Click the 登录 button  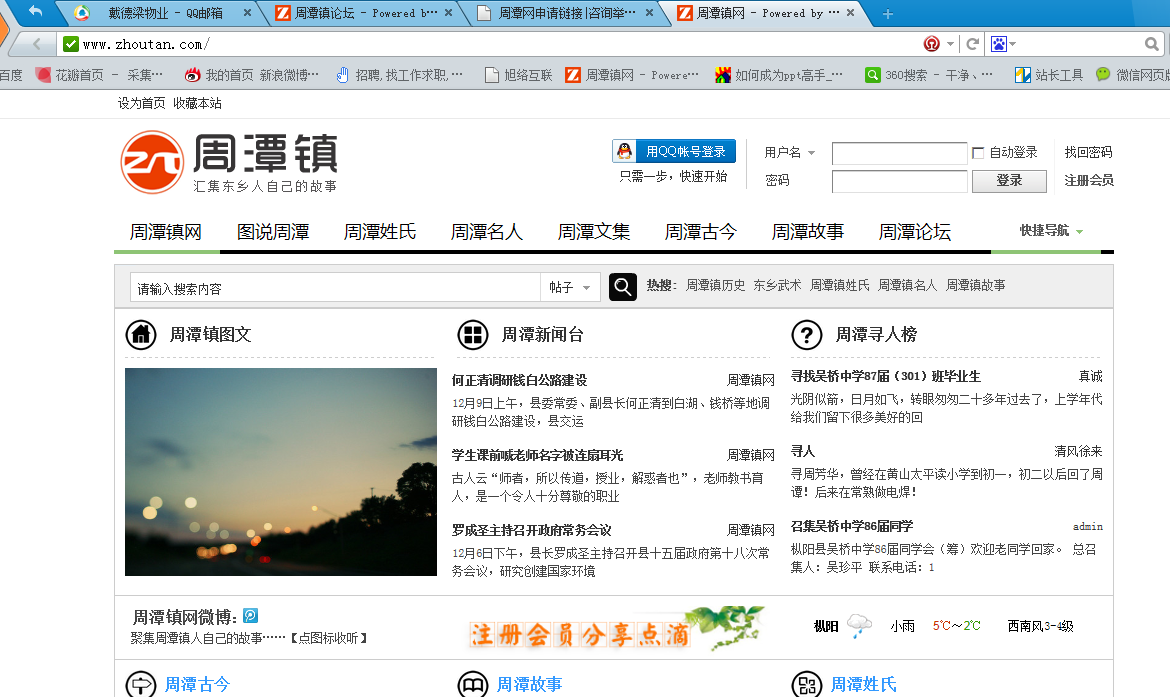(1009, 181)
